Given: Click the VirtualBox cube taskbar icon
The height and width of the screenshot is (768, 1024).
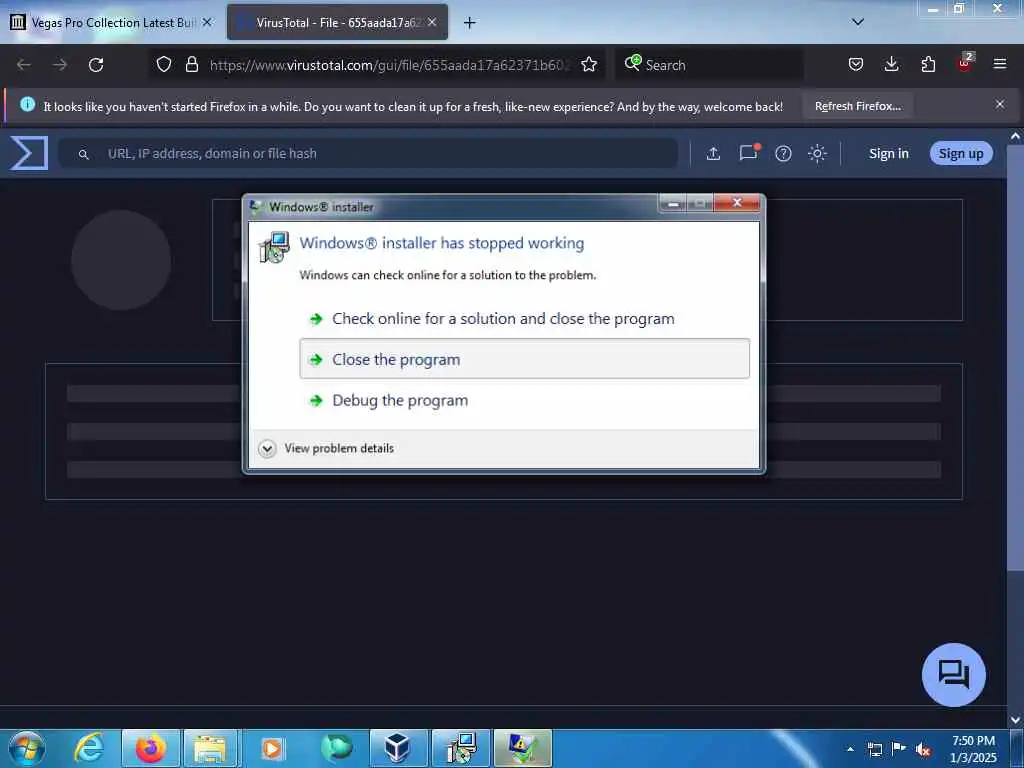Looking at the screenshot, I should pos(398,748).
